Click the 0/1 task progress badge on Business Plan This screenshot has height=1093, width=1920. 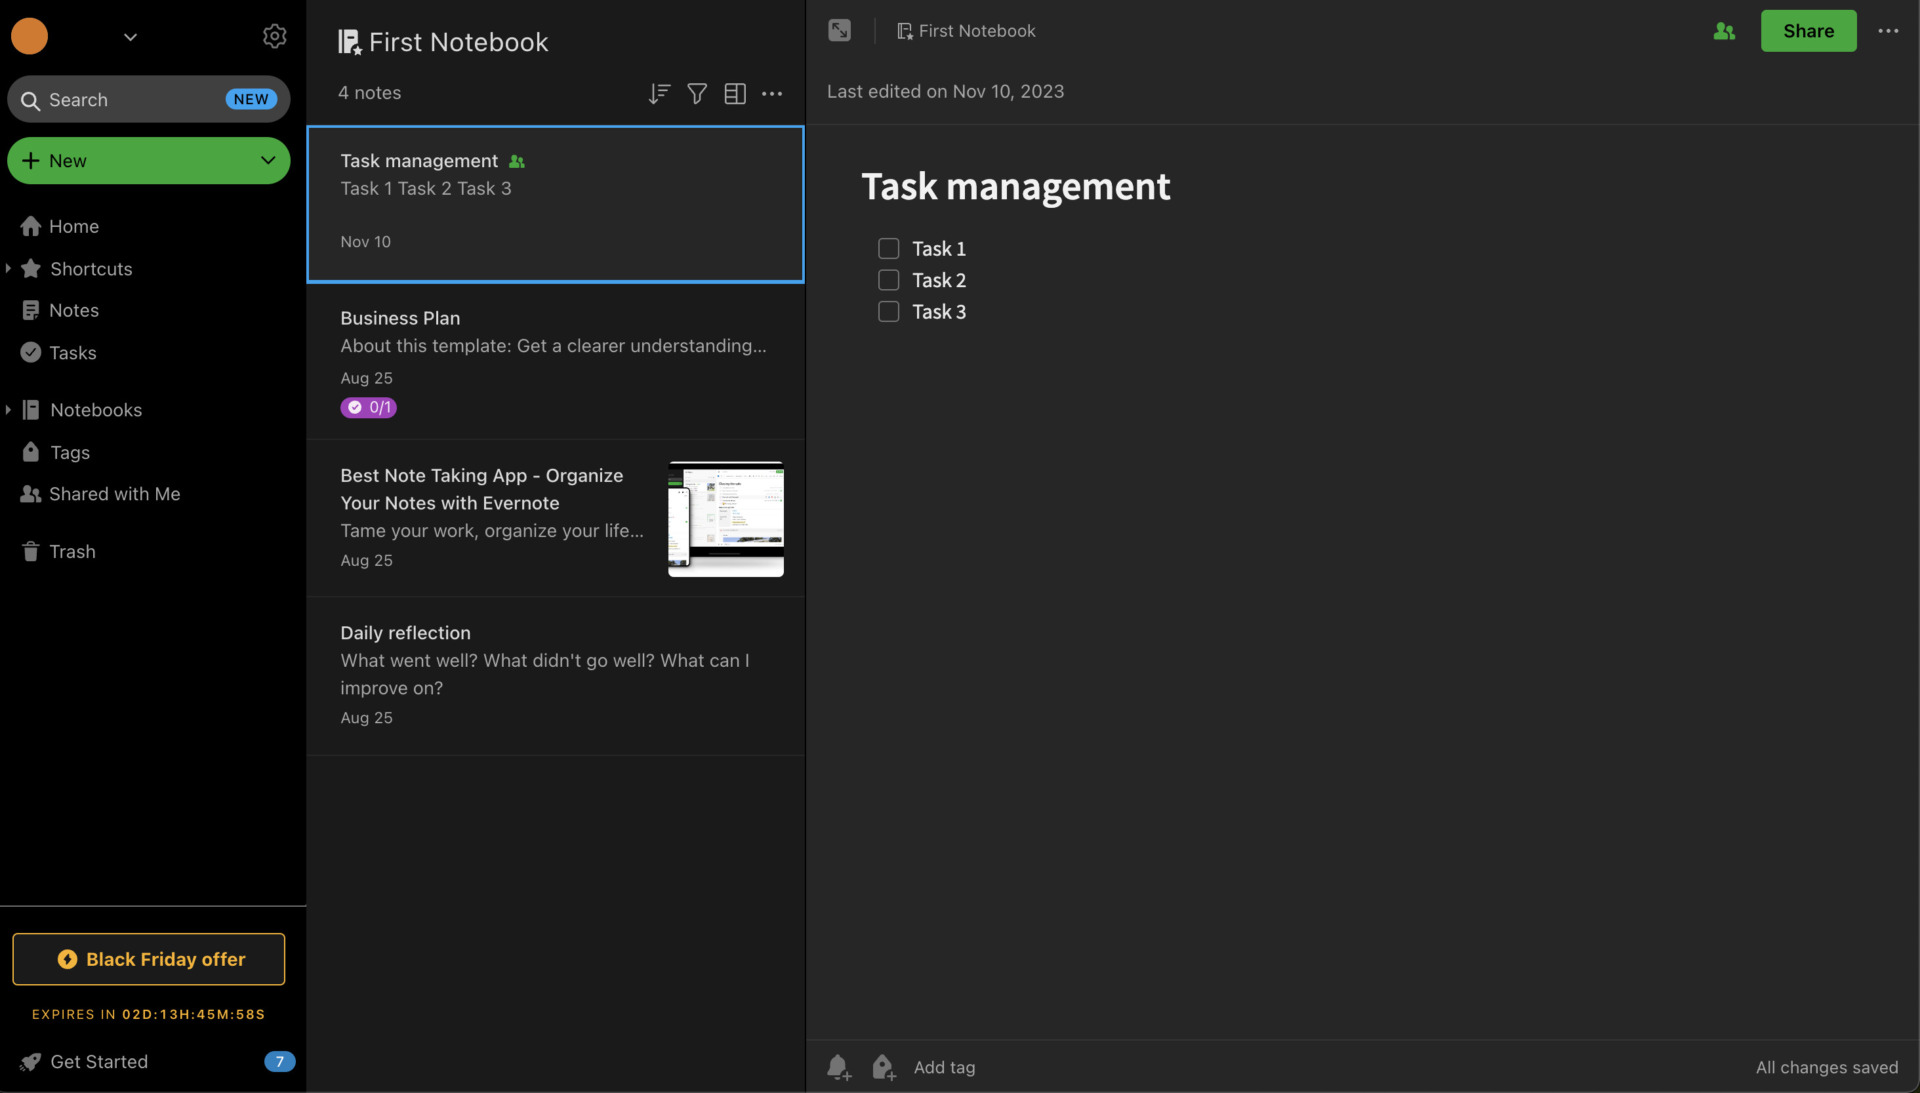(368, 407)
